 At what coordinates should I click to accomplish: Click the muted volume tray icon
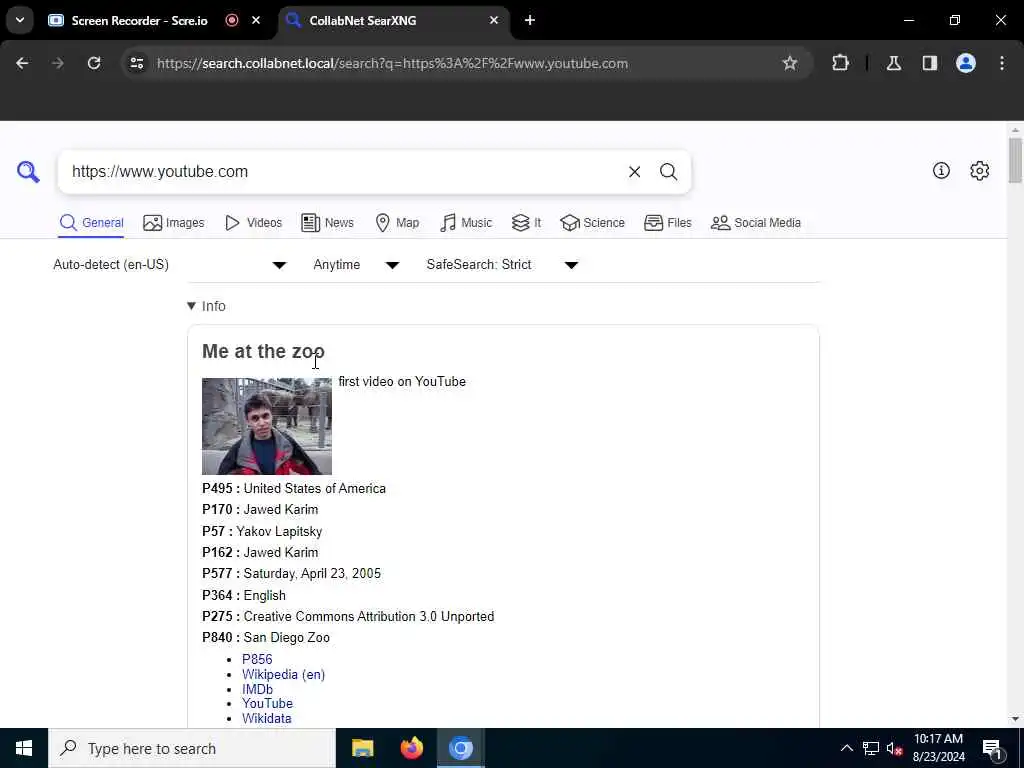click(x=894, y=748)
